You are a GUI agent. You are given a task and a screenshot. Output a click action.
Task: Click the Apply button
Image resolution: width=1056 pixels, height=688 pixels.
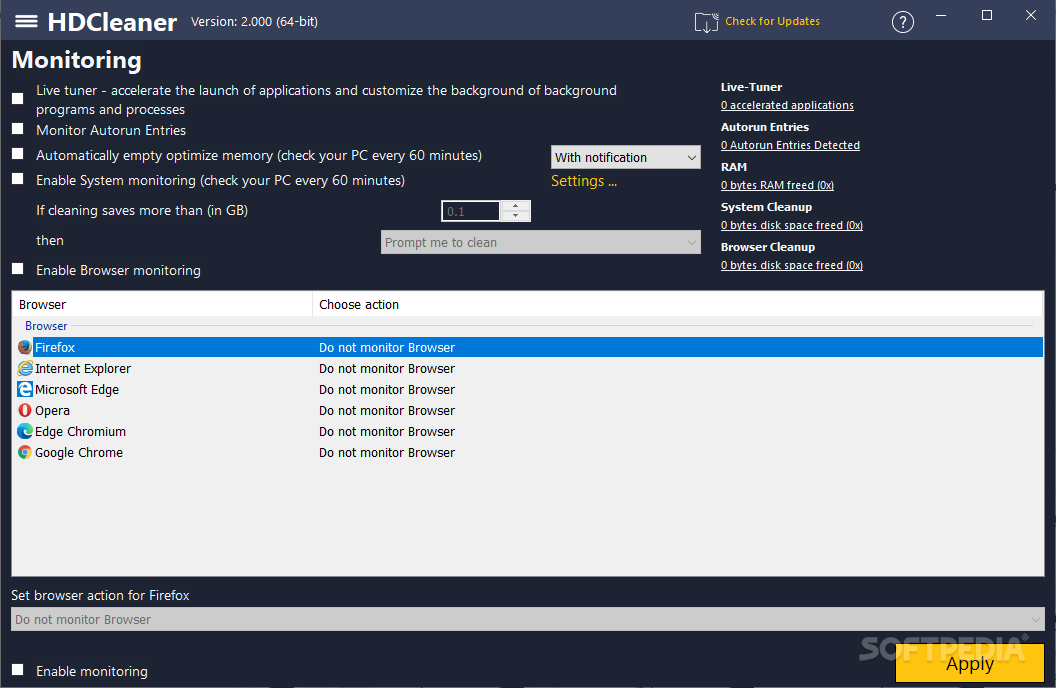(970, 664)
